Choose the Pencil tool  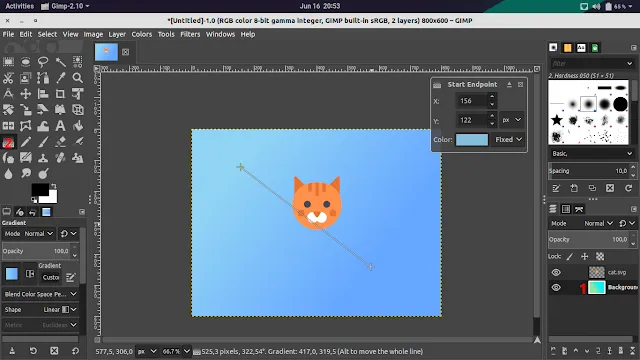[25, 142]
